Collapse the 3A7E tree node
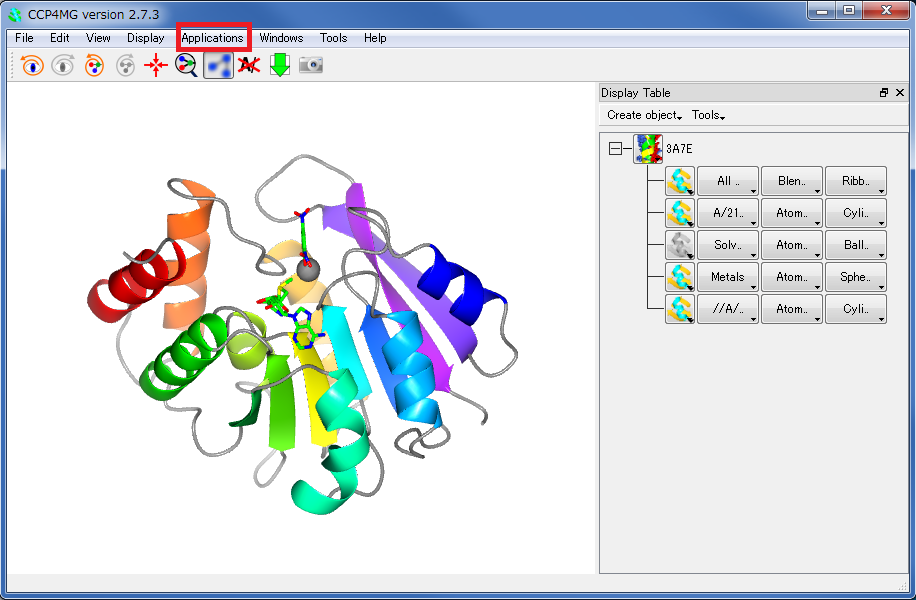The image size is (916, 600). [616, 149]
